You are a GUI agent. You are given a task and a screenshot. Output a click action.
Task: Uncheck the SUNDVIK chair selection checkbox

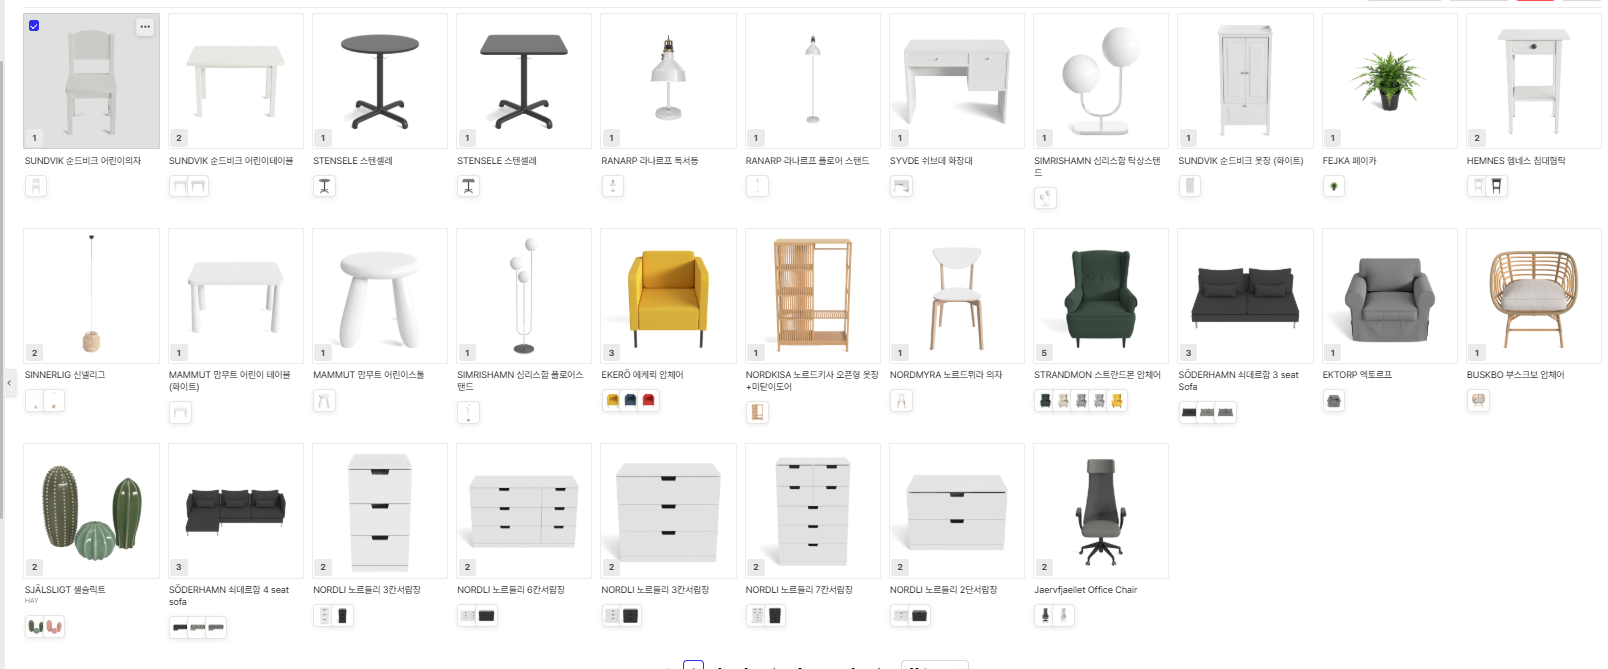pyautogui.click(x=34, y=26)
